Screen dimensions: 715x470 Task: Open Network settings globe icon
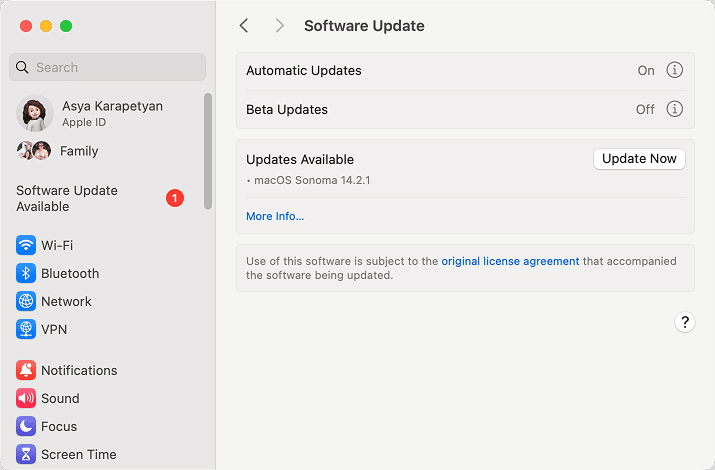26,302
